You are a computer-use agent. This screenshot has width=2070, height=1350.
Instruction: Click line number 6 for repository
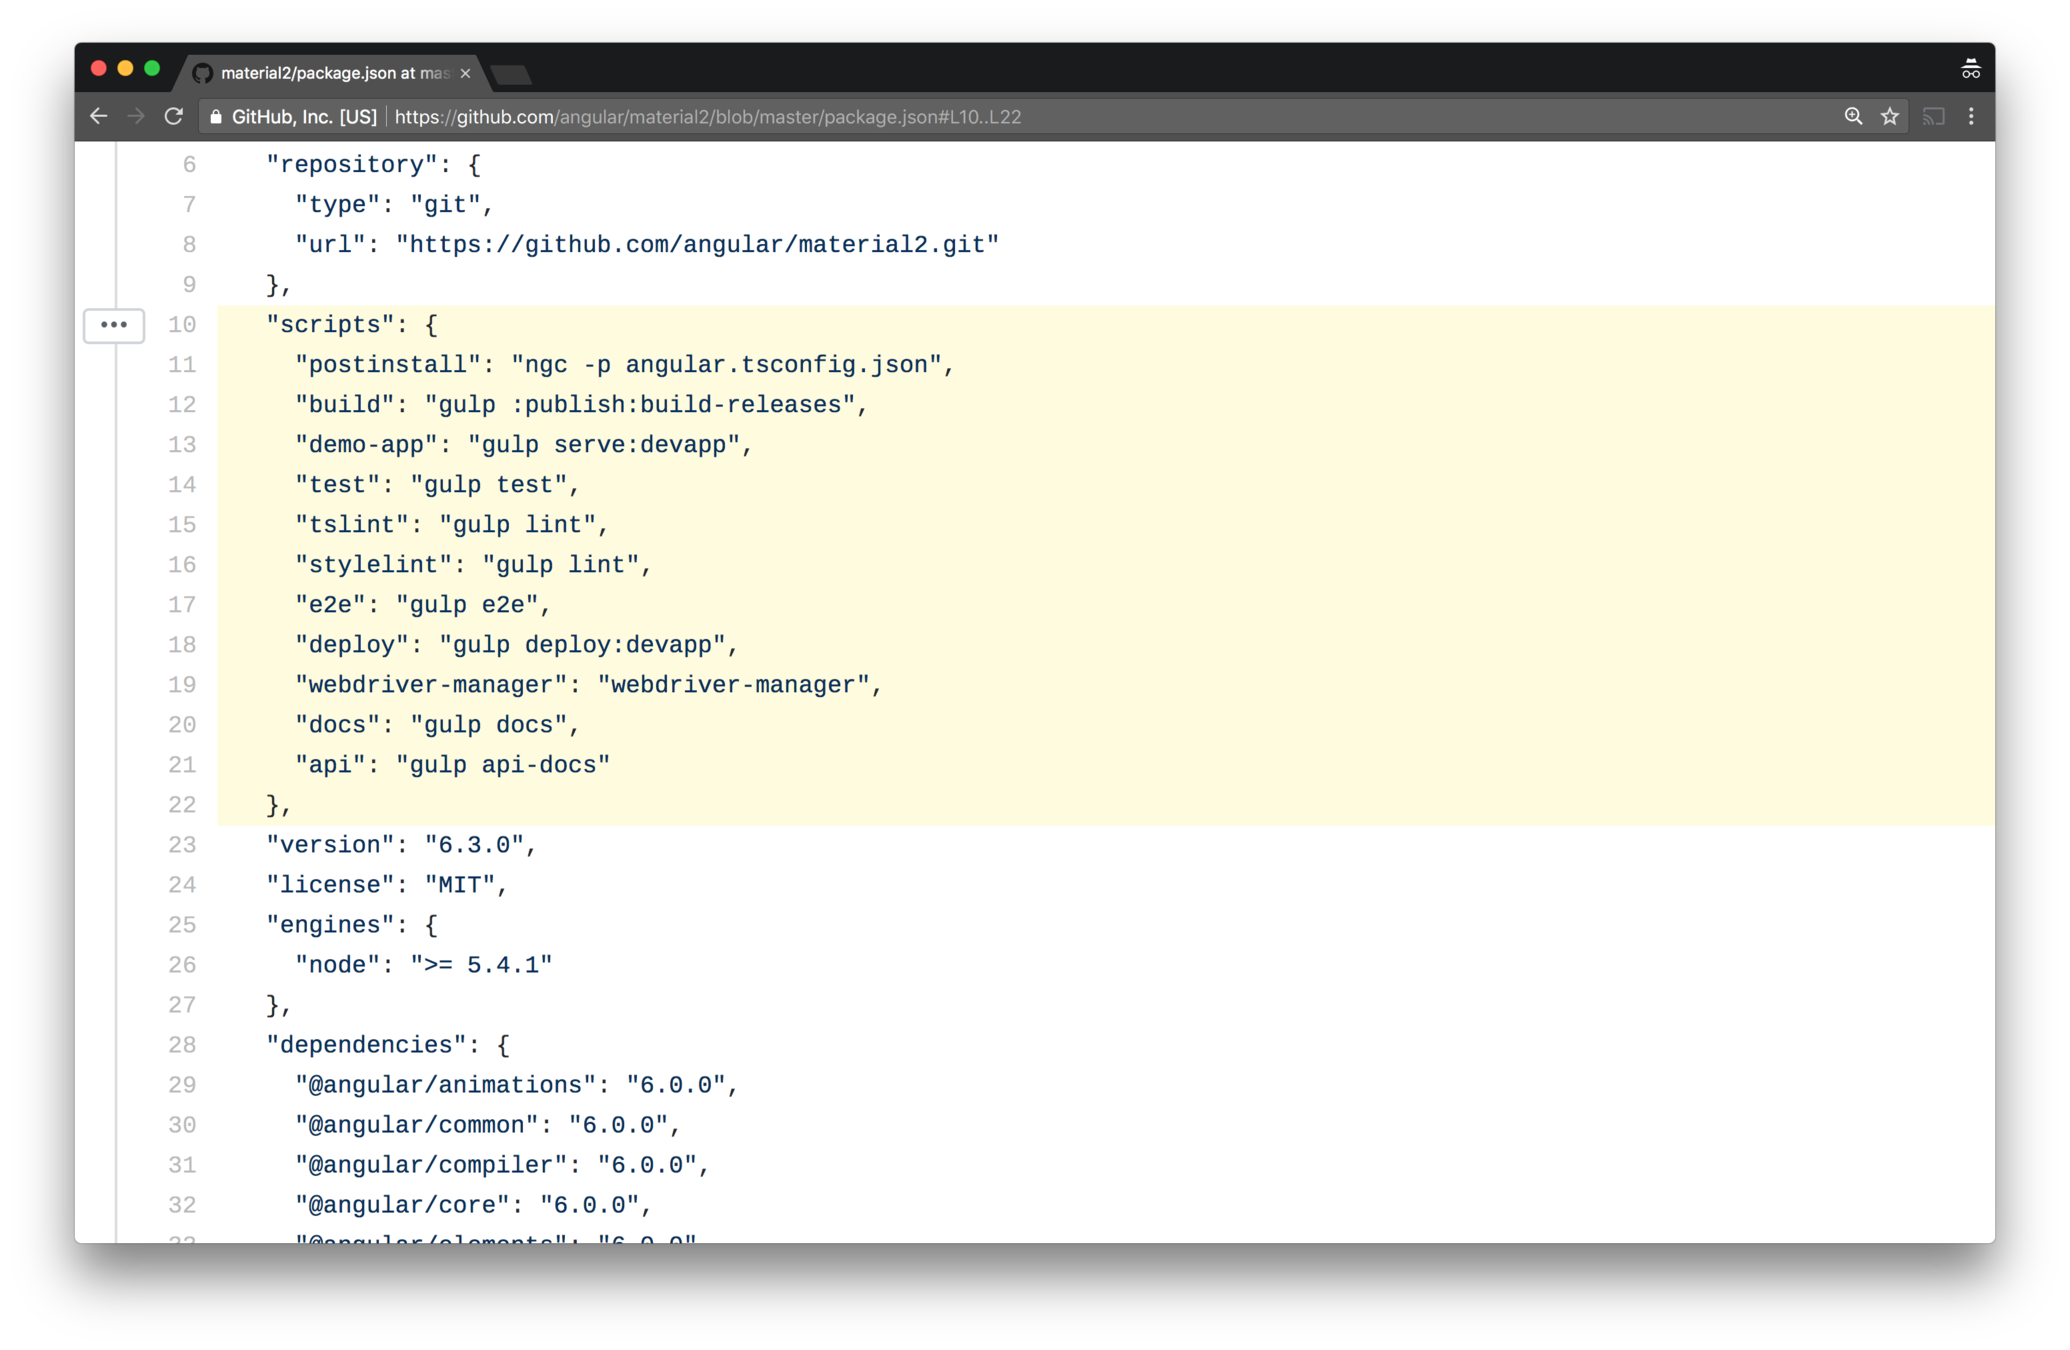click(x=189, y=165)
